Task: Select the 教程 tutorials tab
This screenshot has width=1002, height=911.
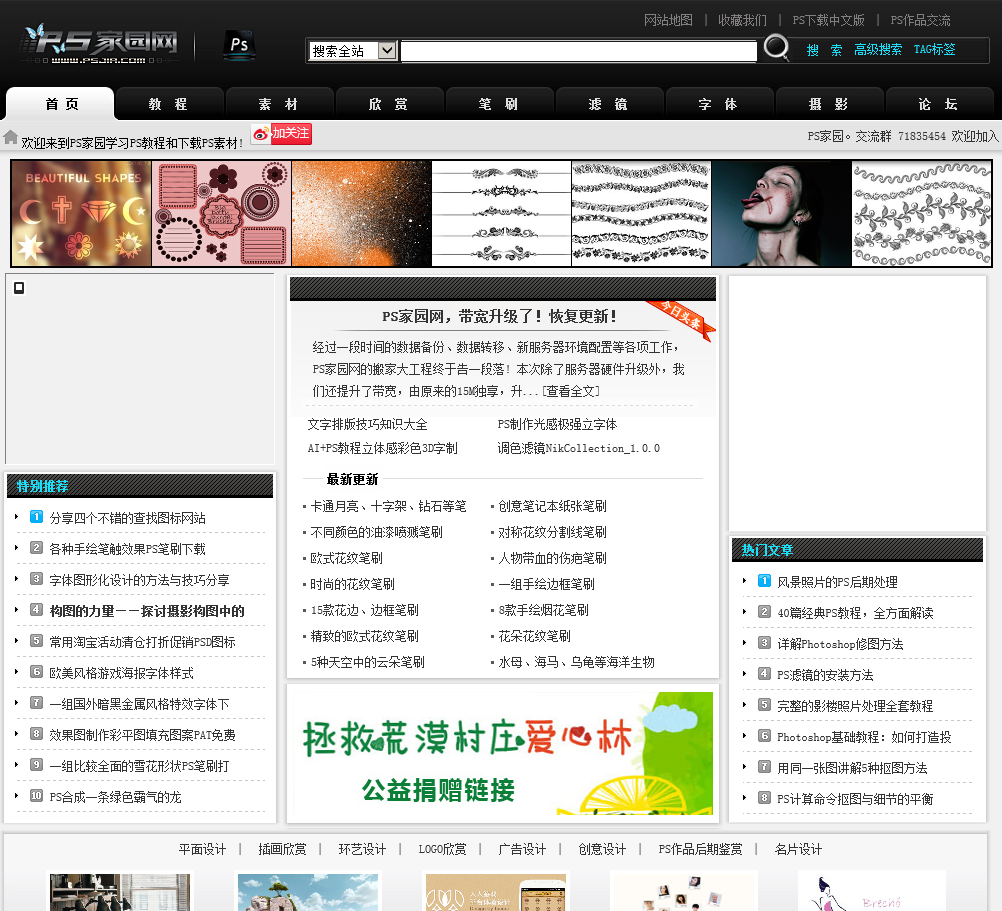Action: [168, 104]
